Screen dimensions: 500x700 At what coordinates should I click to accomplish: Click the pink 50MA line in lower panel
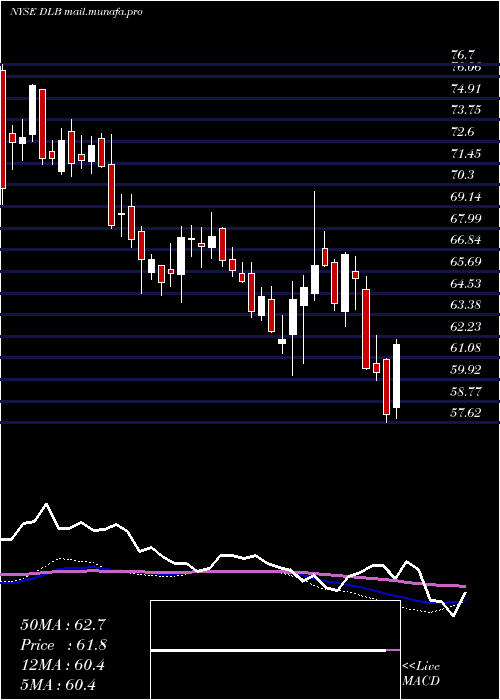232,572
